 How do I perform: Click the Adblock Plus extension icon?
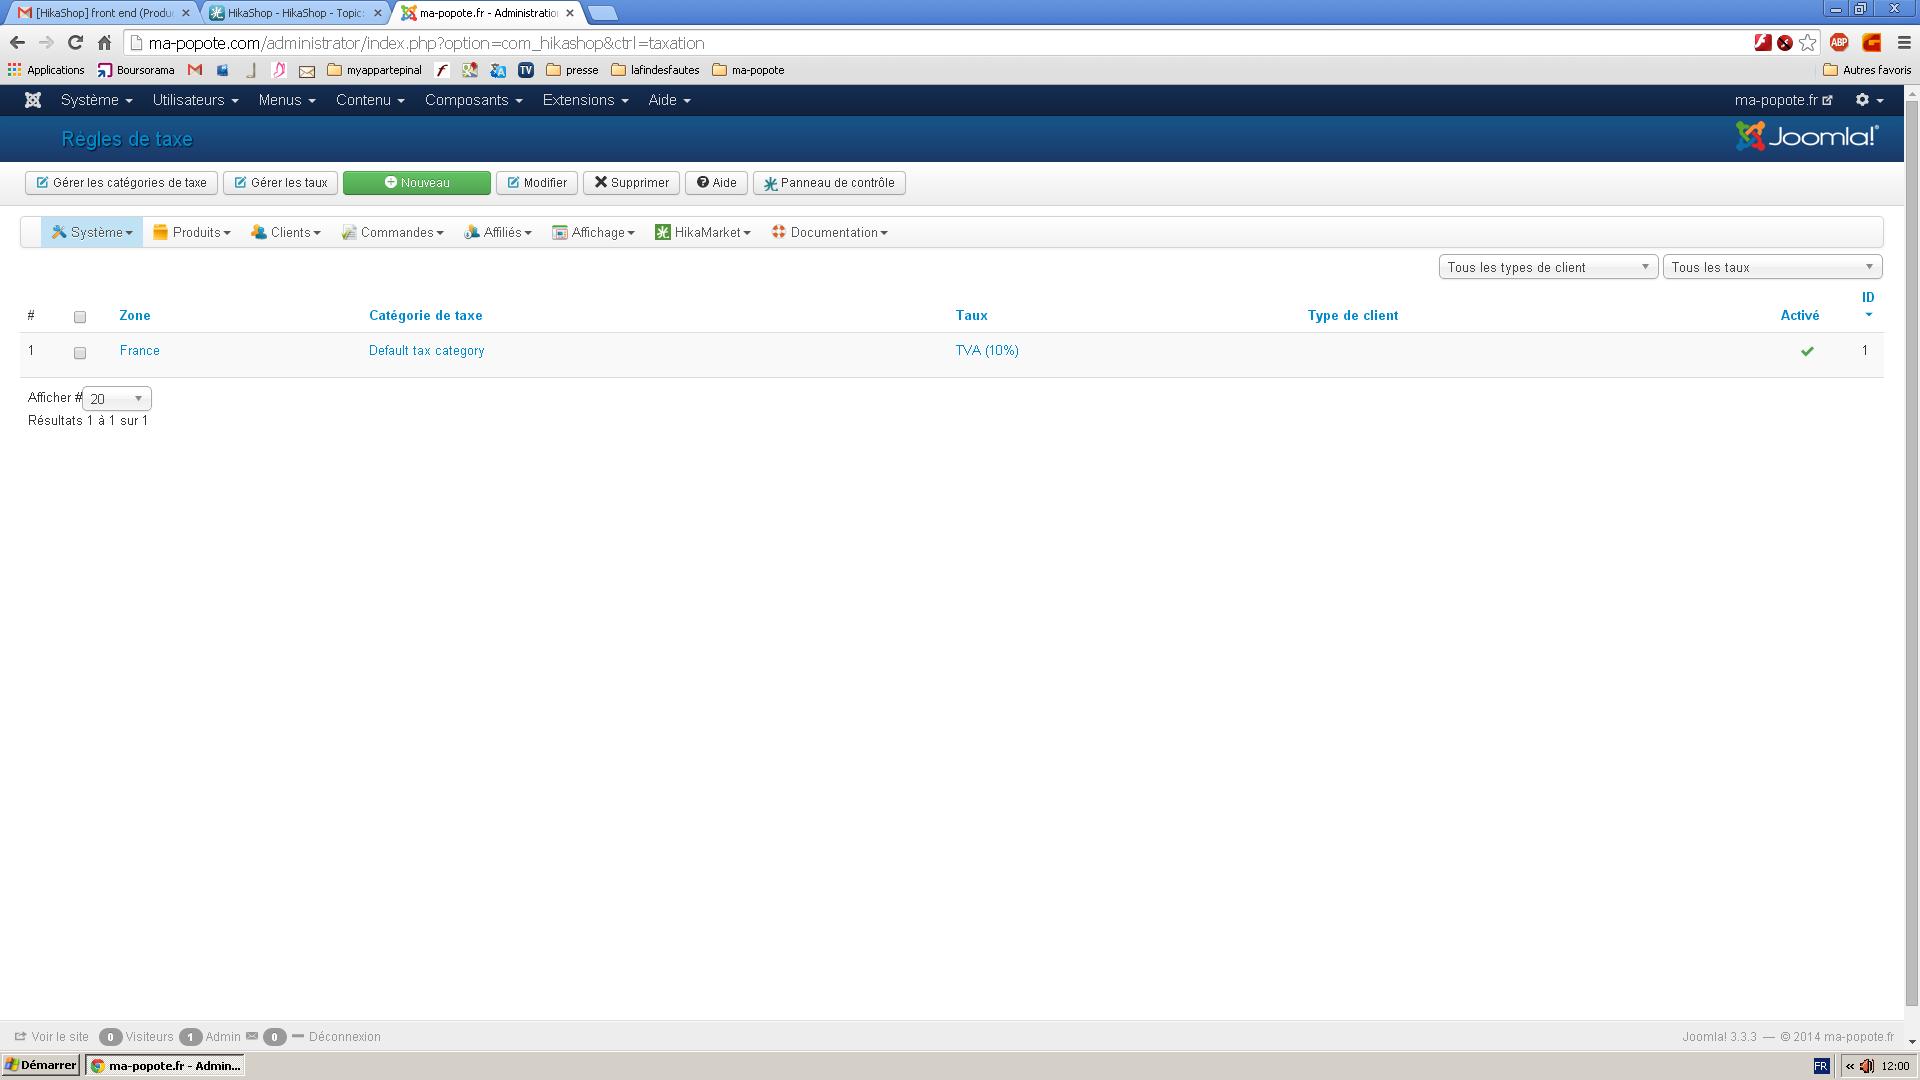coord(1838,43)
